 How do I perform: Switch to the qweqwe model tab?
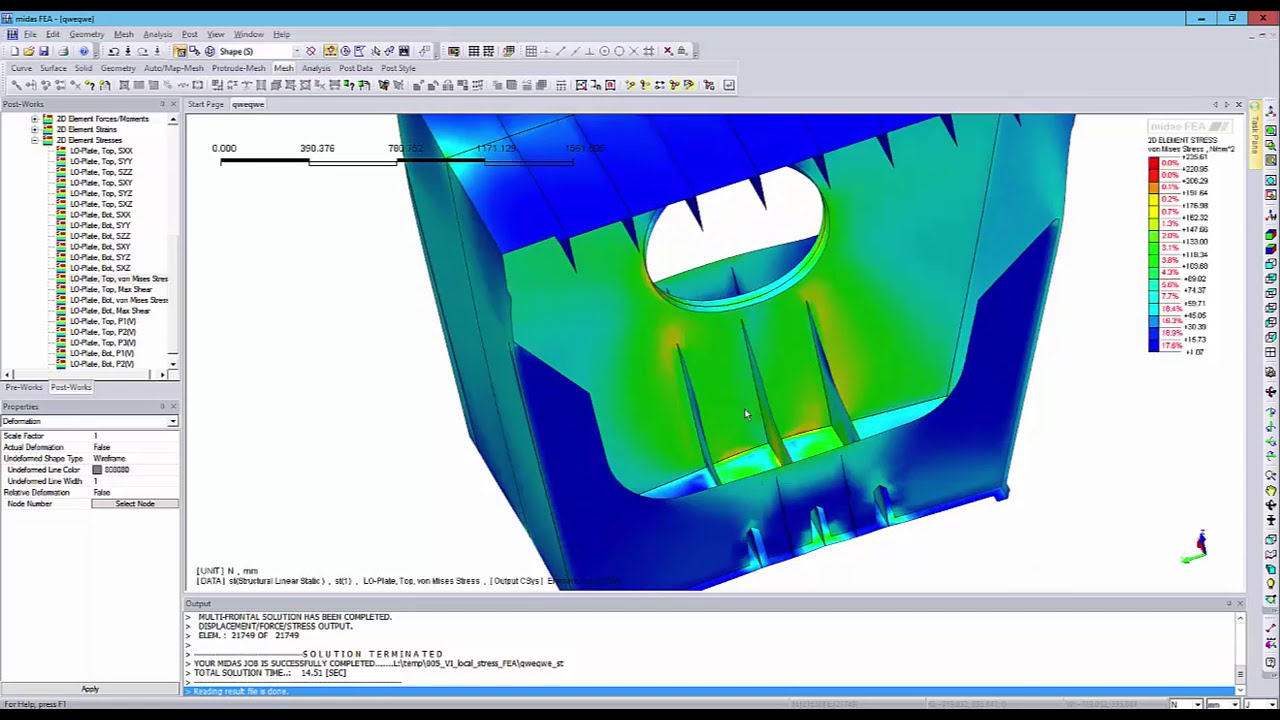pyautogui.click(x=248, y=104)
